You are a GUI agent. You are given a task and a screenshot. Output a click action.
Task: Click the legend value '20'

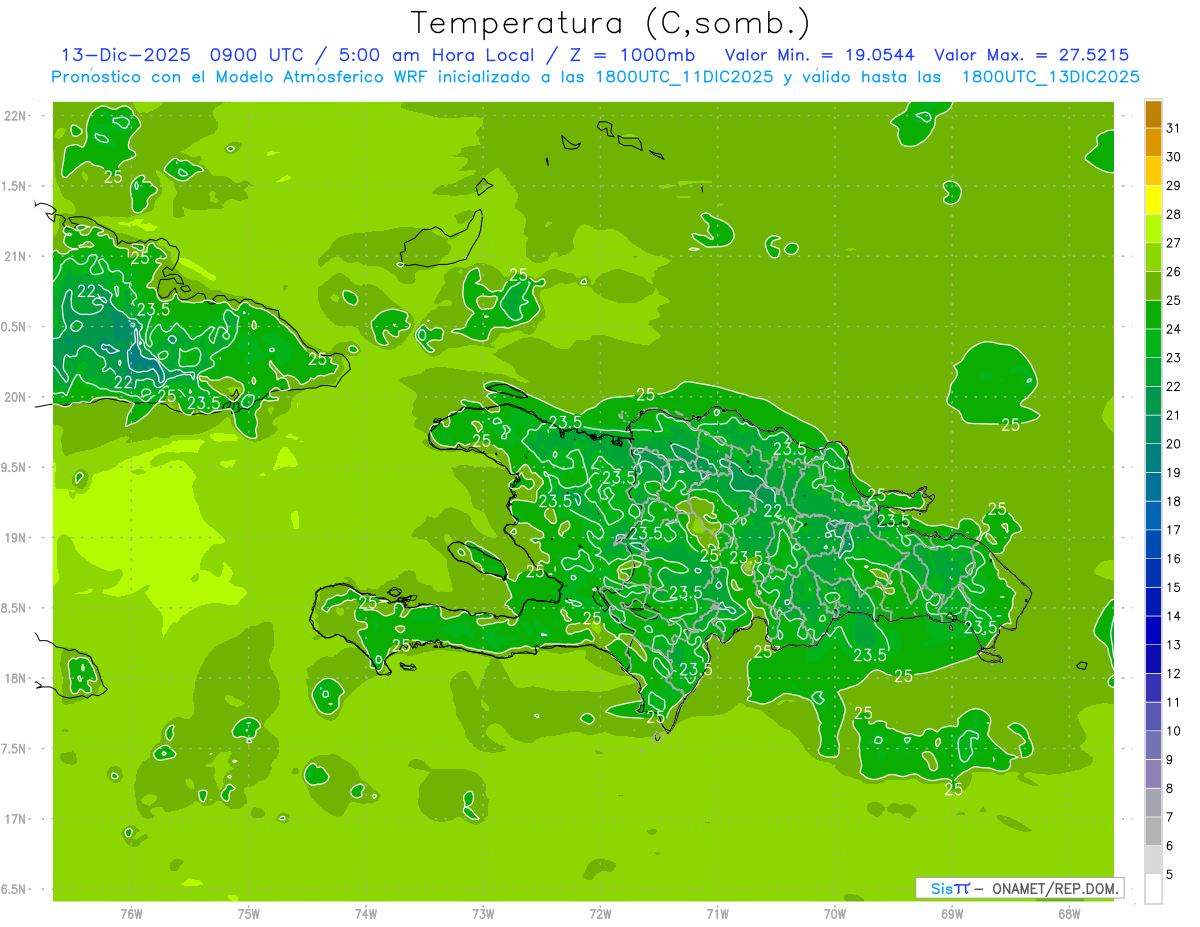click(x=1174, y=444)
